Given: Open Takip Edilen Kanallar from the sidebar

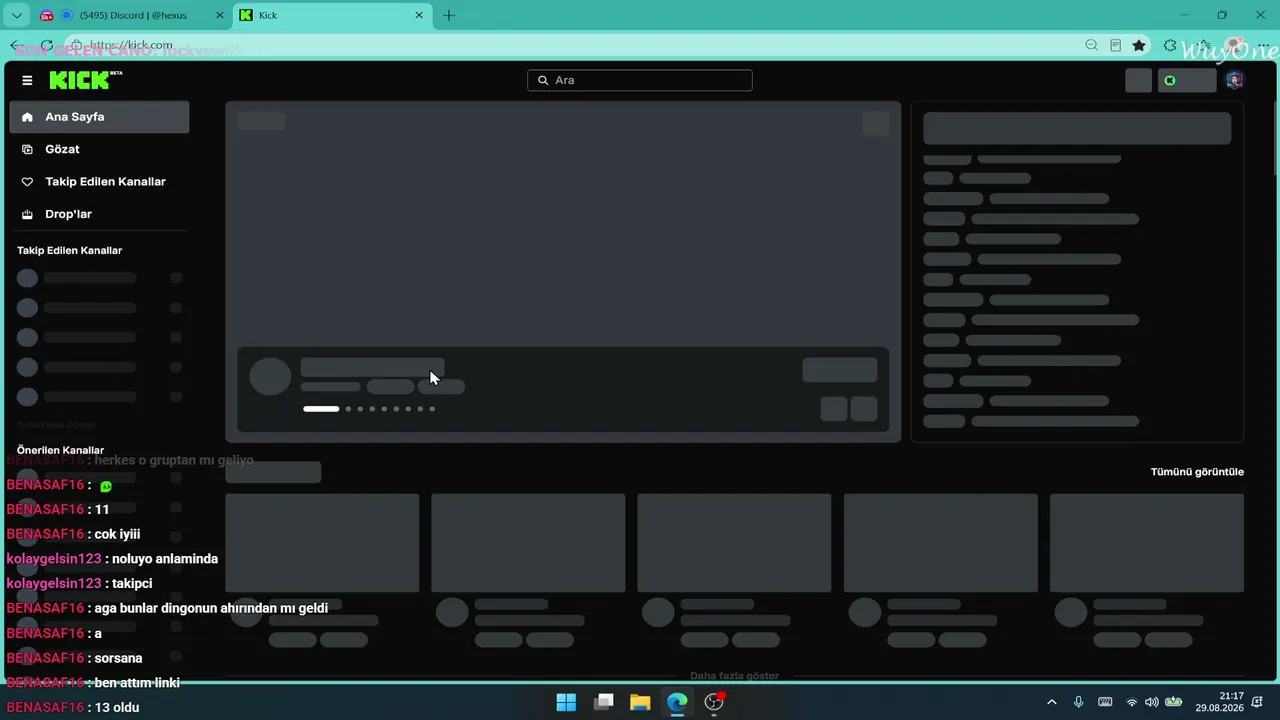Looking at the screenshot, I should coord(99,181).
